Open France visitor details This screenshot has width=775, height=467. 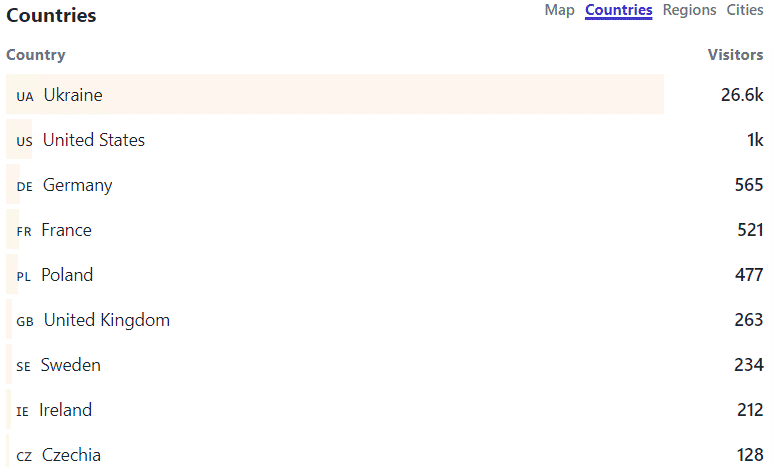coord(385,229)
